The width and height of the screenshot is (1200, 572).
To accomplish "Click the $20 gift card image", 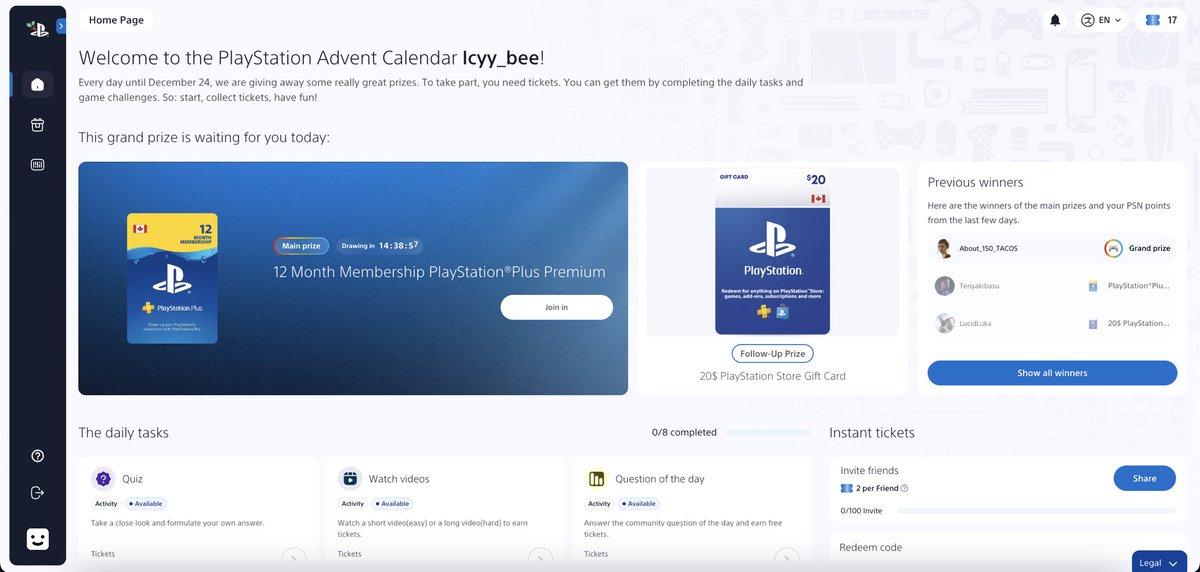I will point(772,252).
